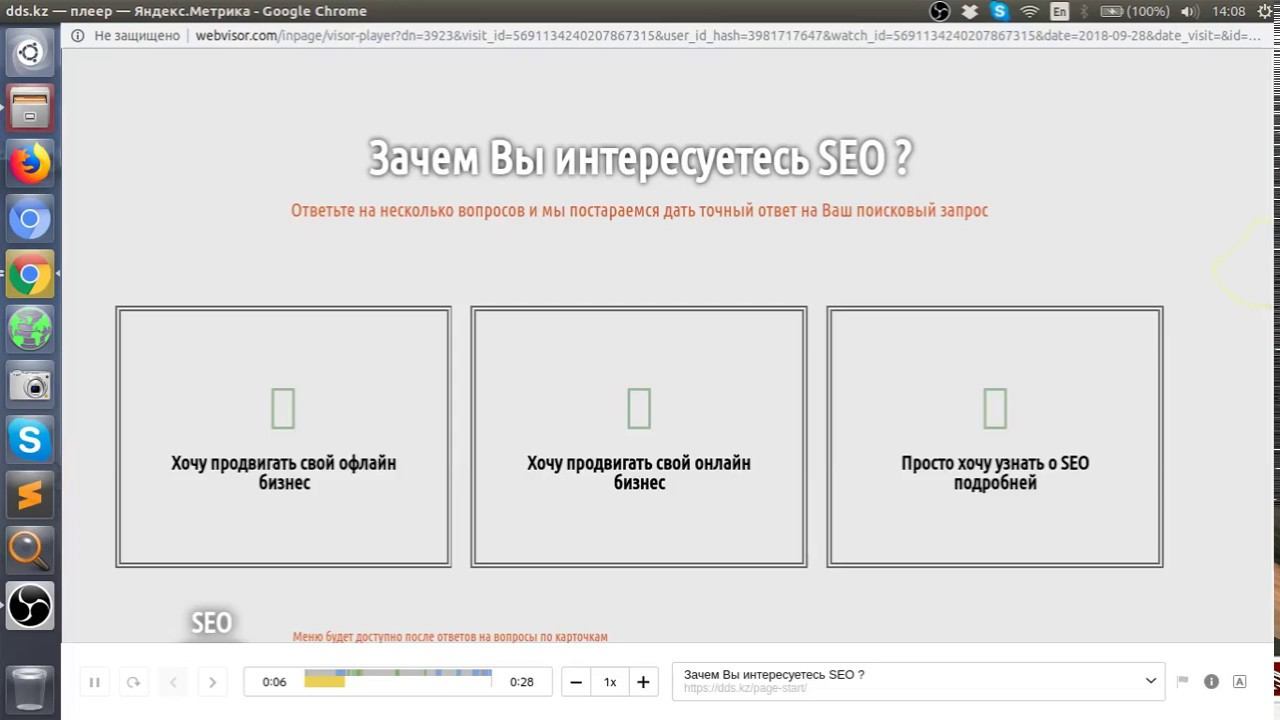The height and width of the screenshot is (720, 1280).
Task: Click the yellow progress segment on timeline
Action: 324,682
